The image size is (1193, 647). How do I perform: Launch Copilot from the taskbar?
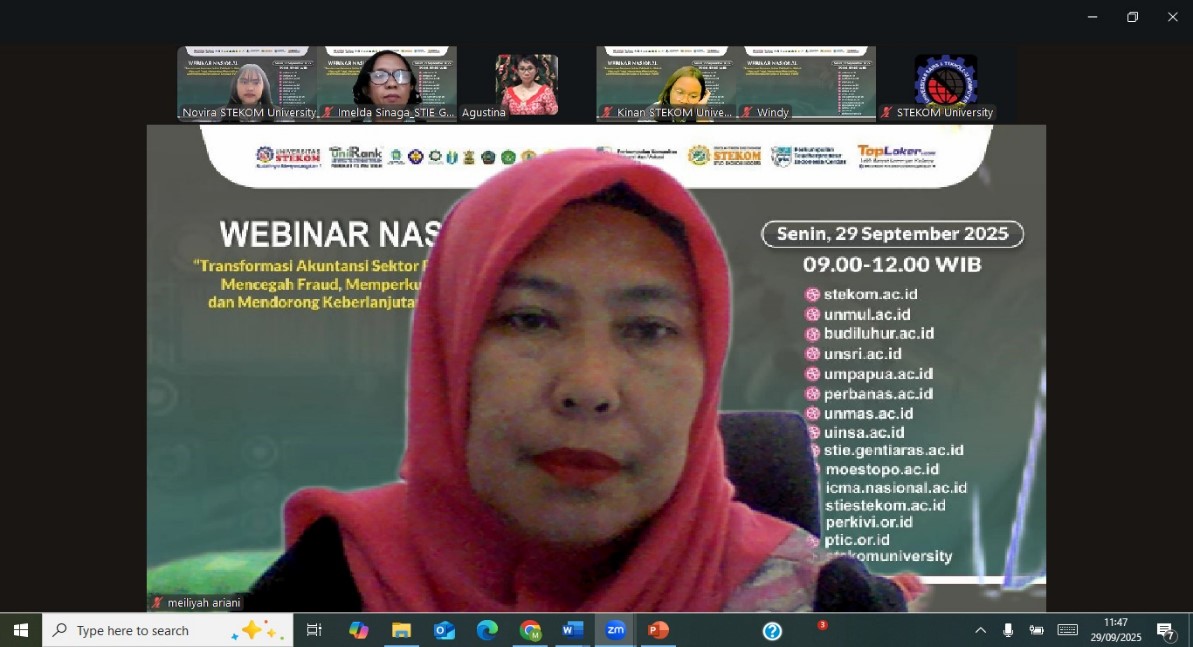click(x=358, y=630)
